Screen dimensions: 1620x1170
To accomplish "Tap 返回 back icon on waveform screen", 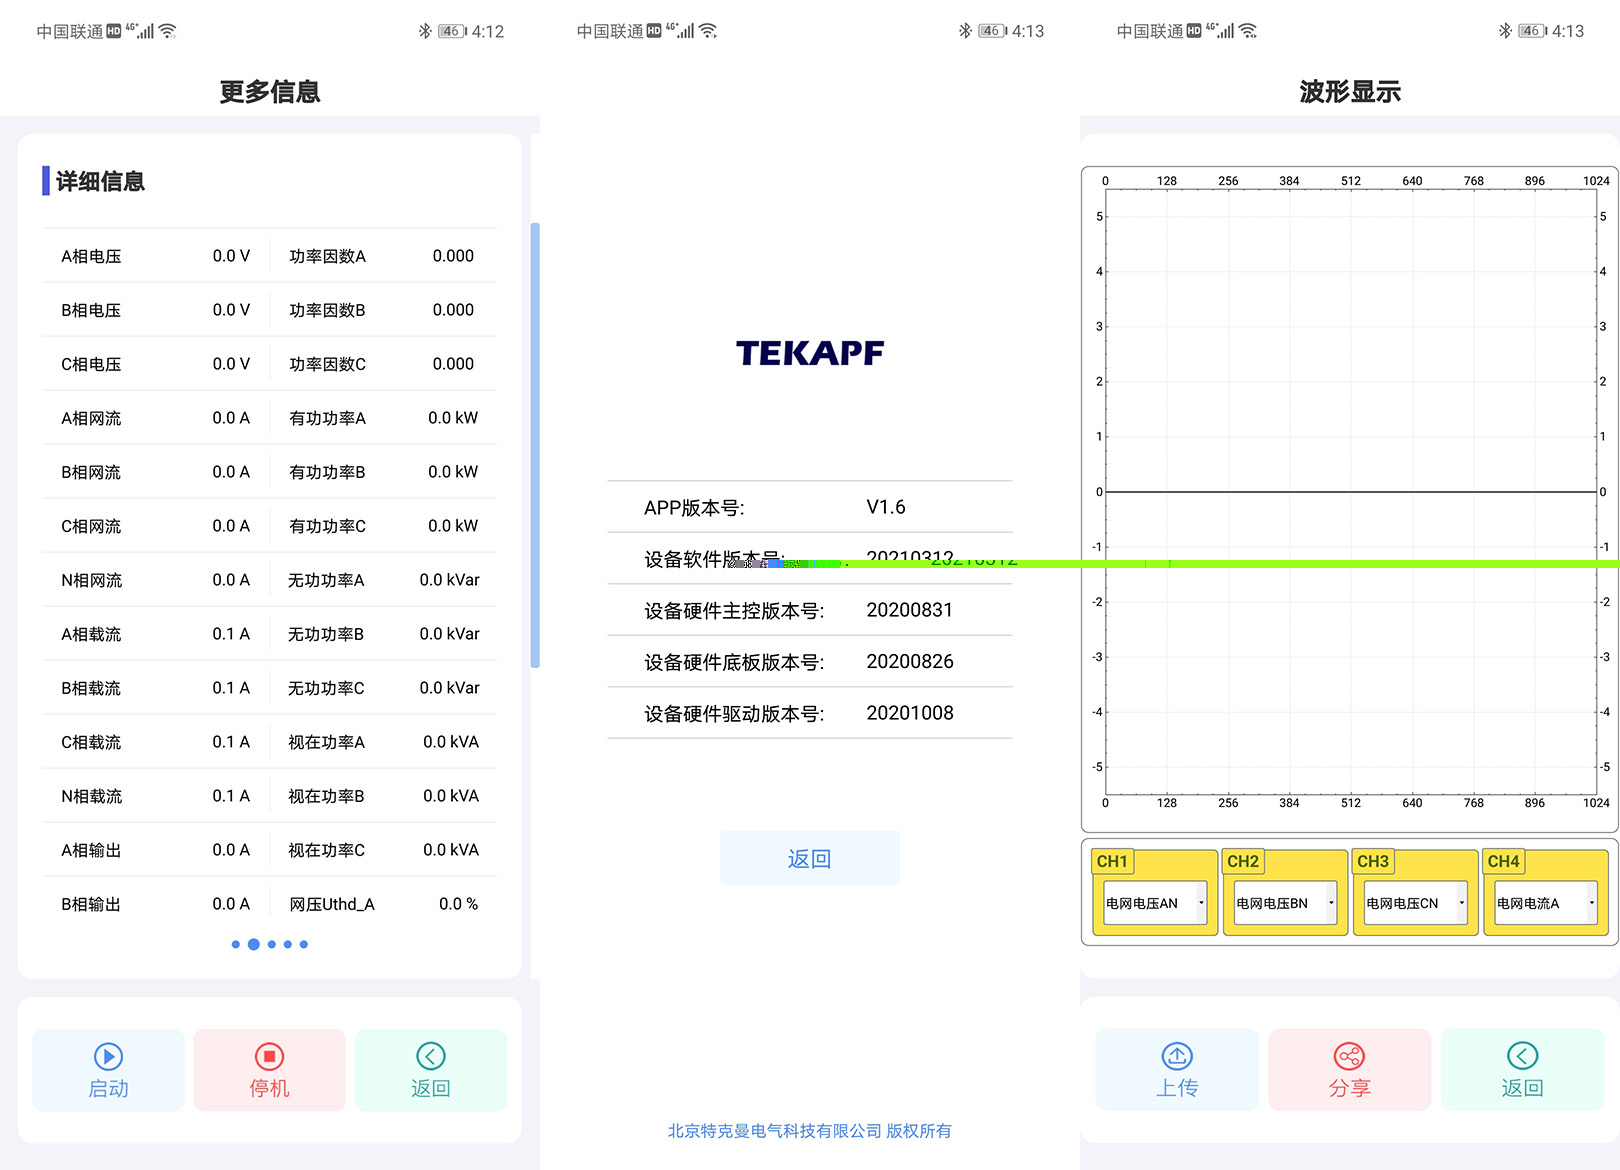I will click(1522, 1056).
